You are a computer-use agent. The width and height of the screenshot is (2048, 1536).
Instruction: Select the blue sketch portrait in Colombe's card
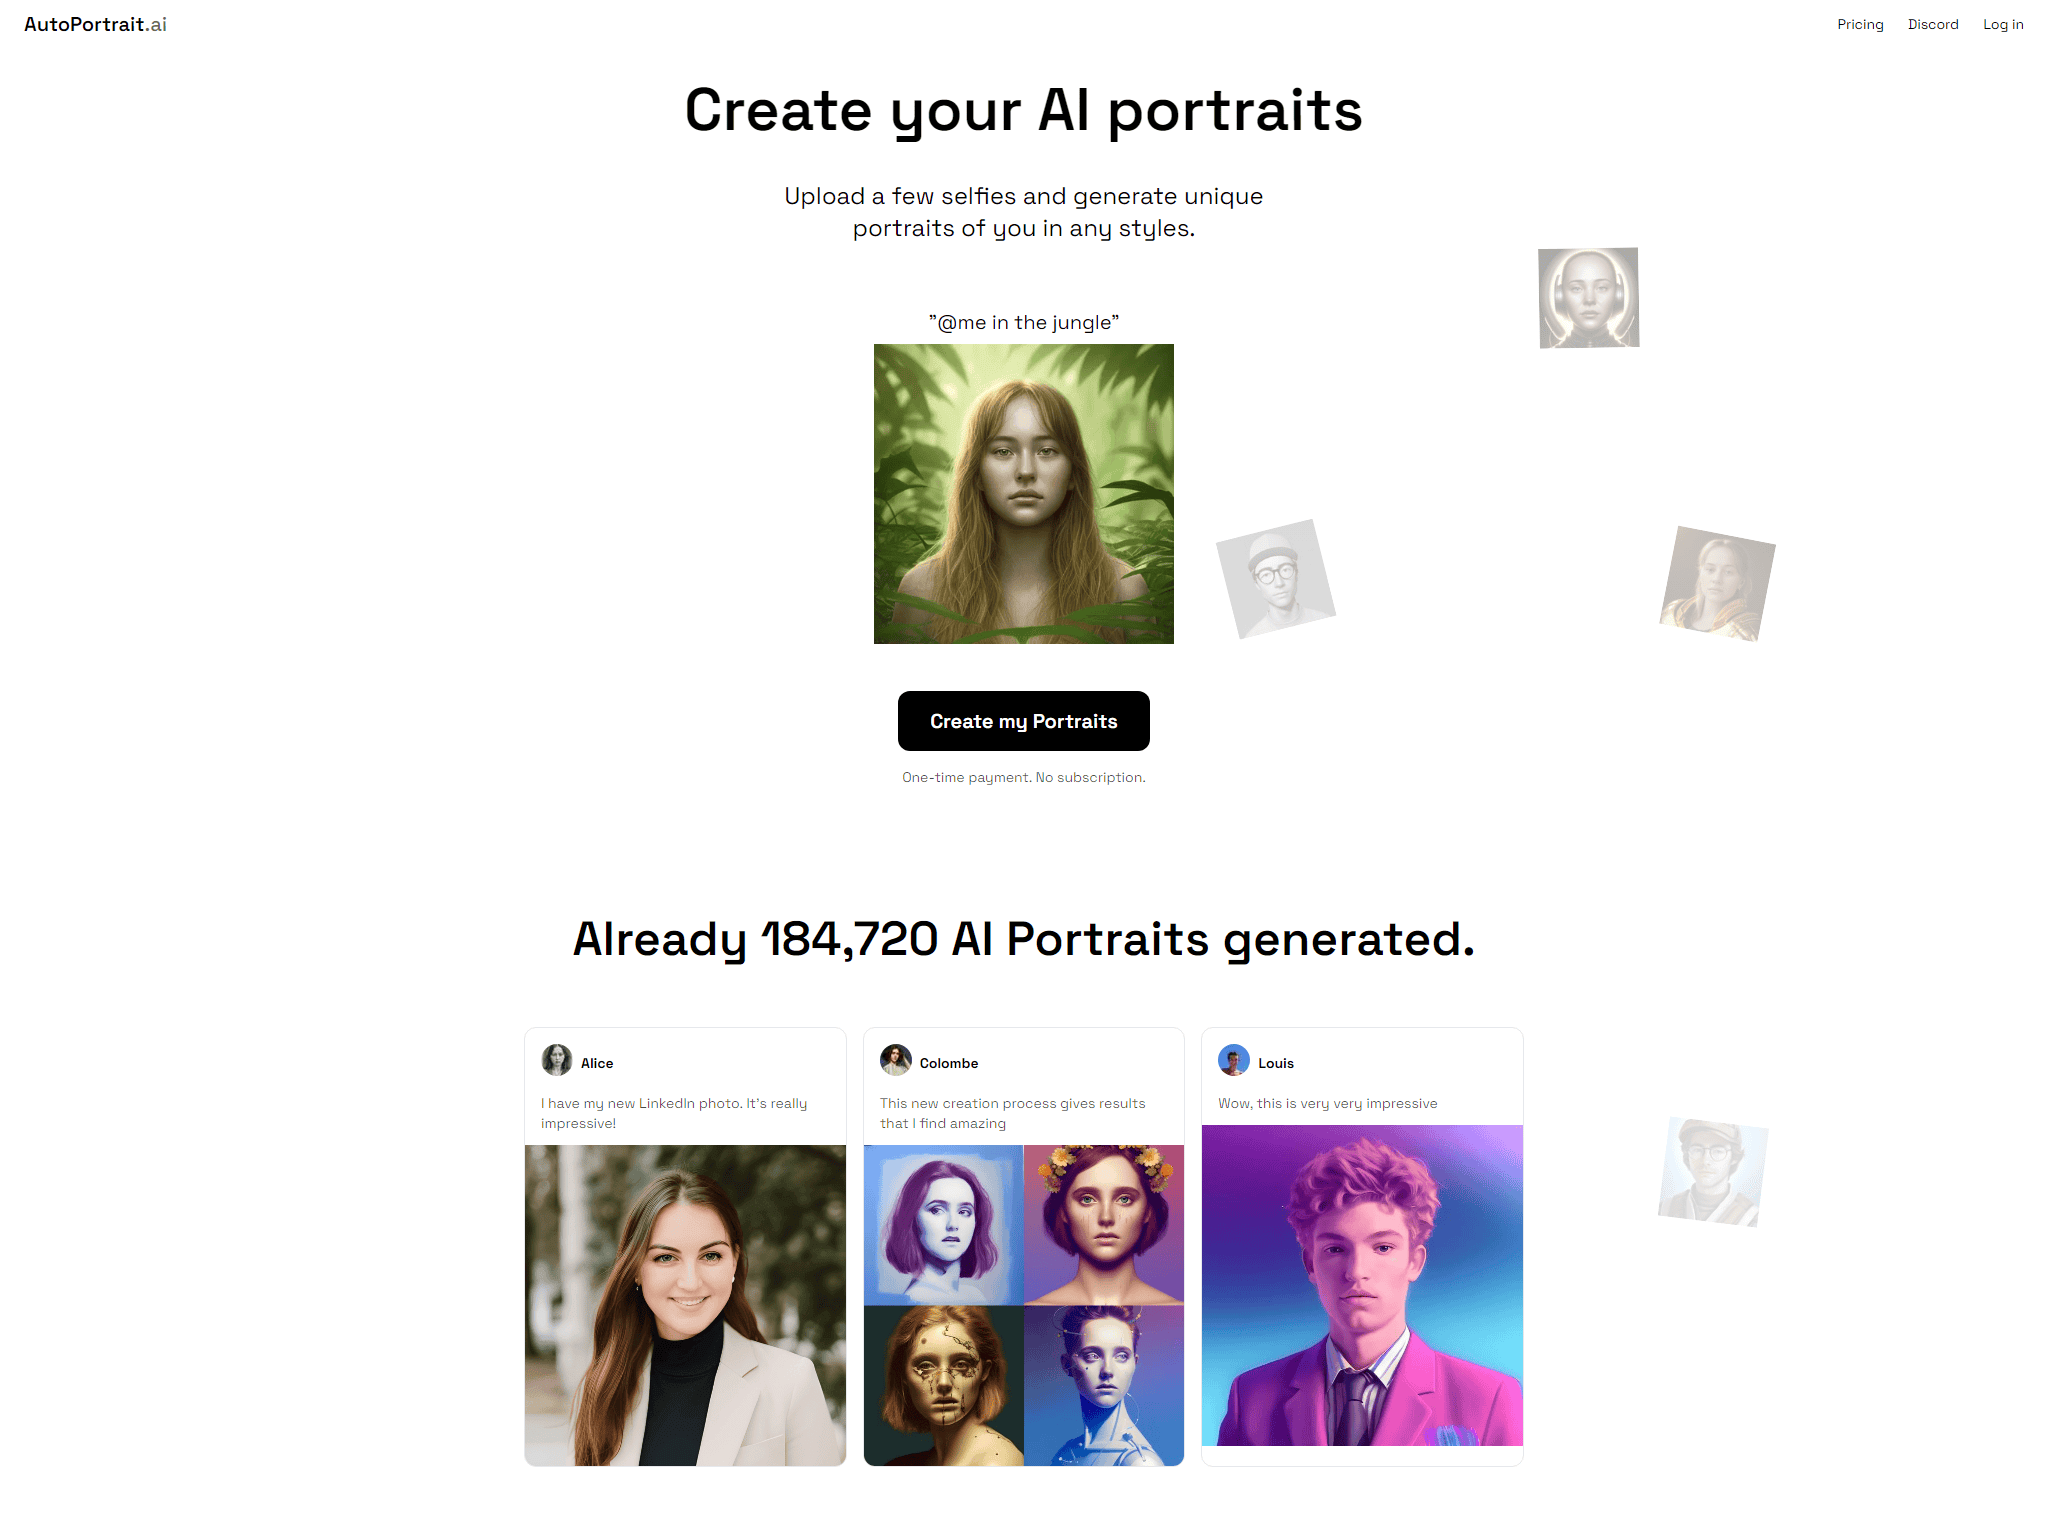[943, 1225]
